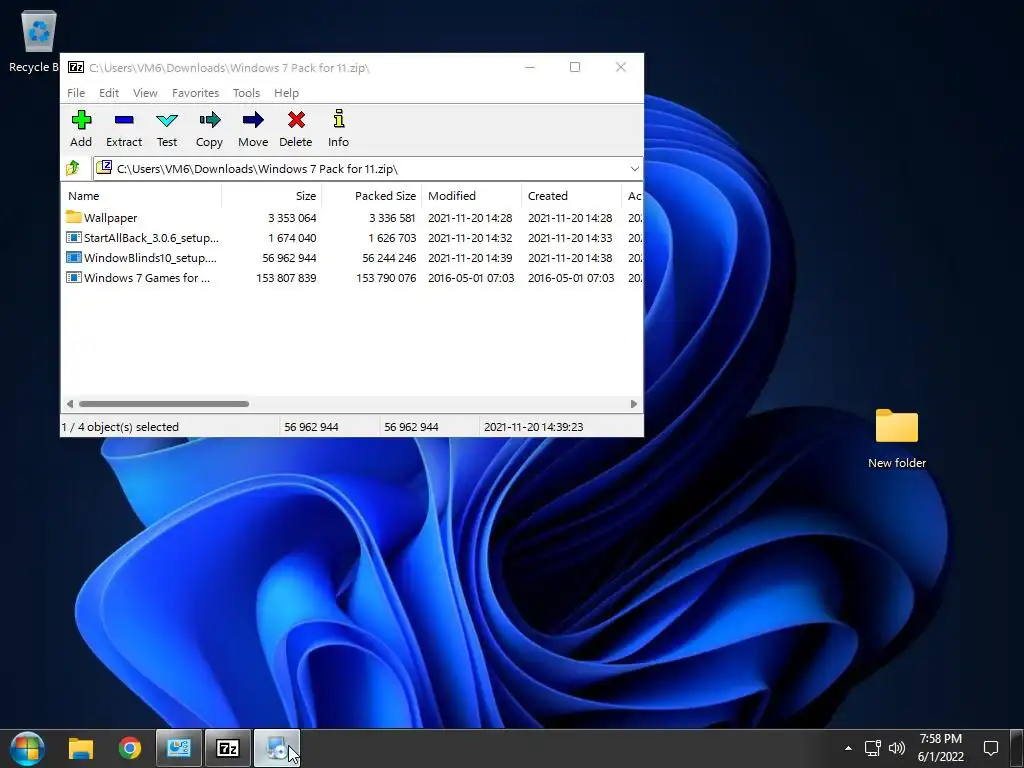Open the network tray icon
The height and width of the screenshot is (768, 1024).
click(x=872, y=748)
